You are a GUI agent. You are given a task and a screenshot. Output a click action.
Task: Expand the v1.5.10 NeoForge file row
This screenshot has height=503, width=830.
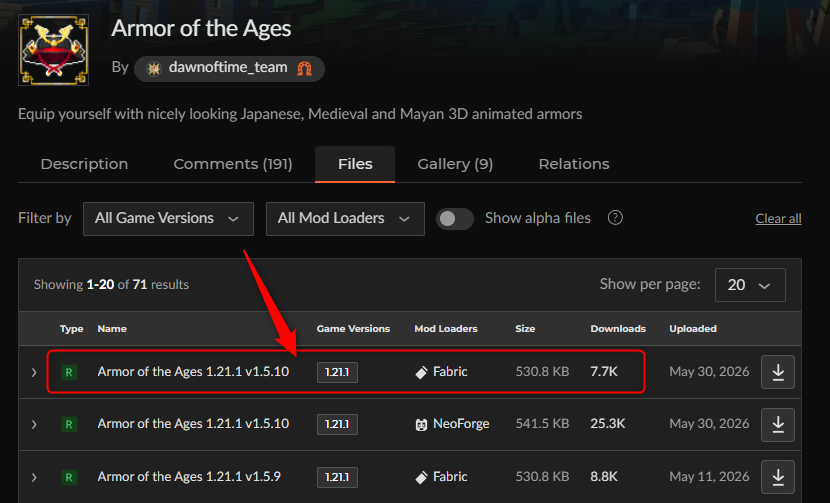[x=34, y=425]
